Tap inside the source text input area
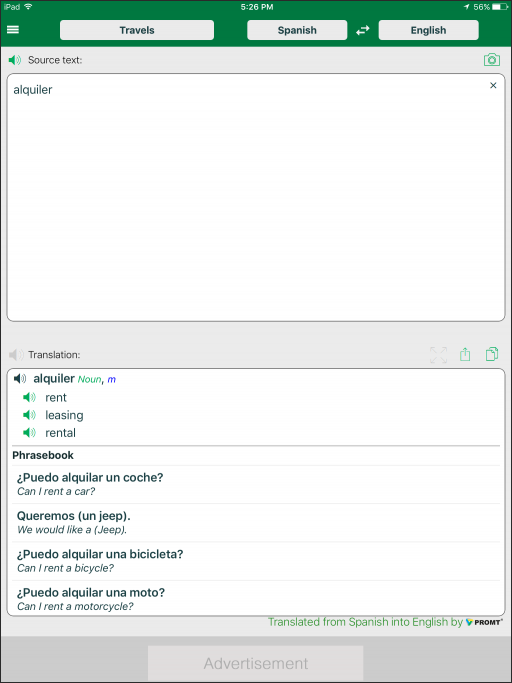This screenshot has height=683, width=512. click(x=256, y=198)
